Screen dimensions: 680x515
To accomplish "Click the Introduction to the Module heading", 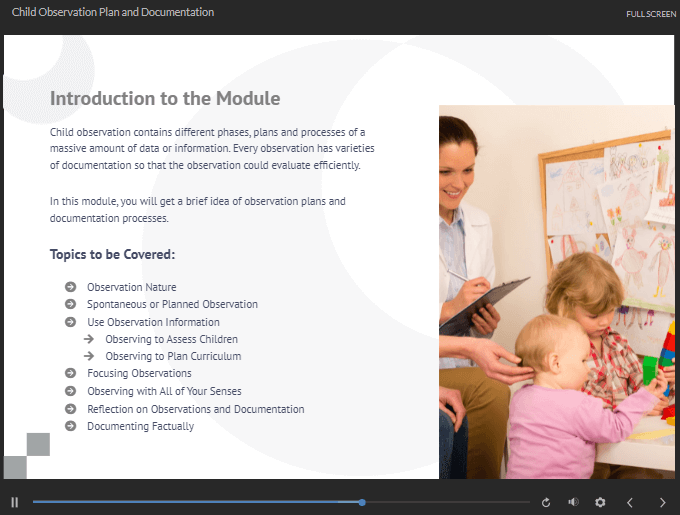I will (165, 99).
